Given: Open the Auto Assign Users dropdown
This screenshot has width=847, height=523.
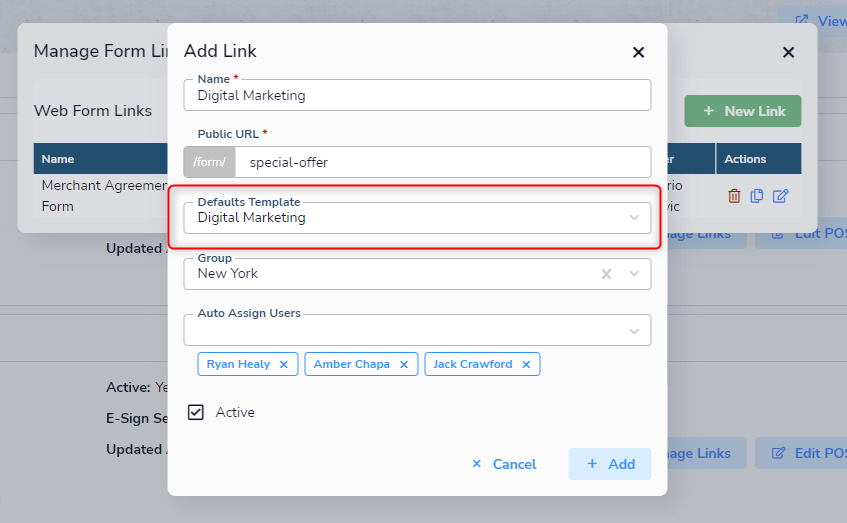Looking at the screenshot, I should pyautogui.click(x=417, y=330).
